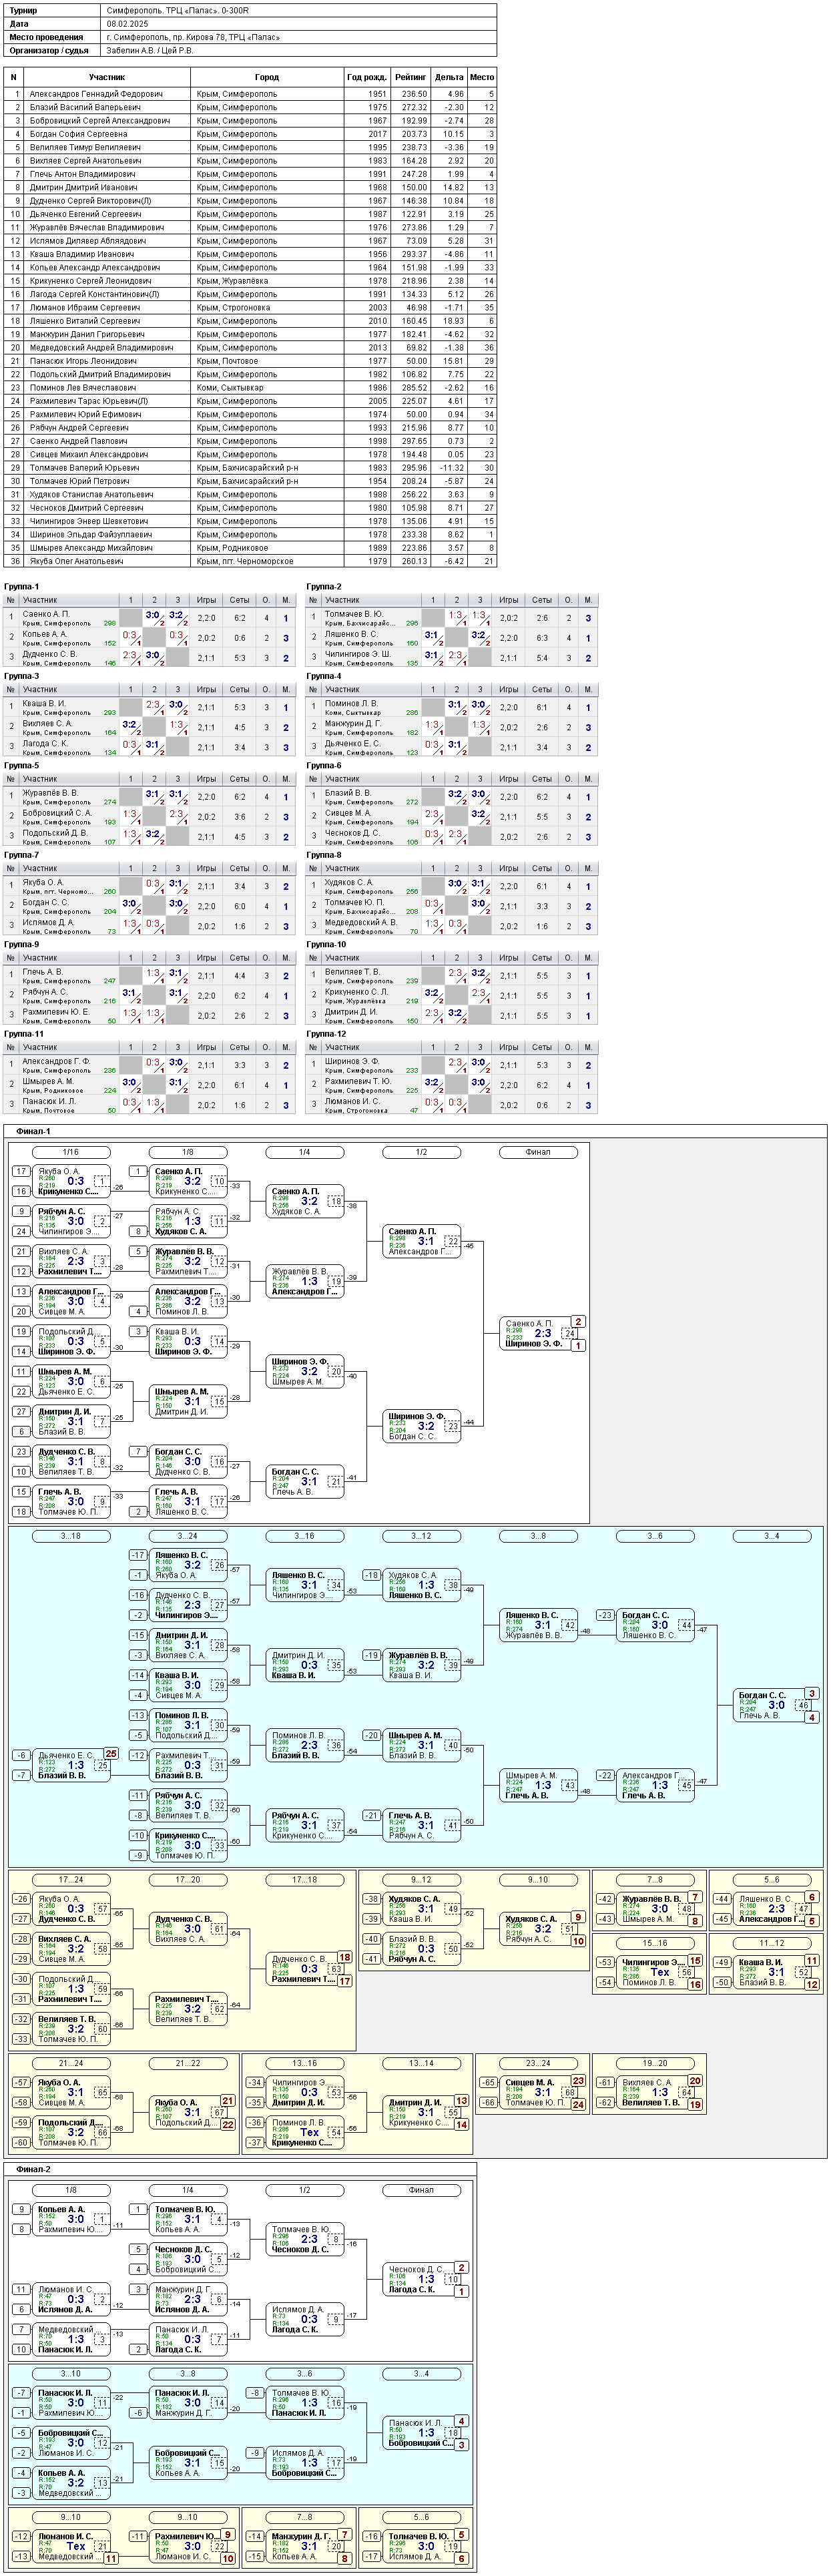Select the date value '08.02.2025'

pyautogui.click(x=127, y=23)
